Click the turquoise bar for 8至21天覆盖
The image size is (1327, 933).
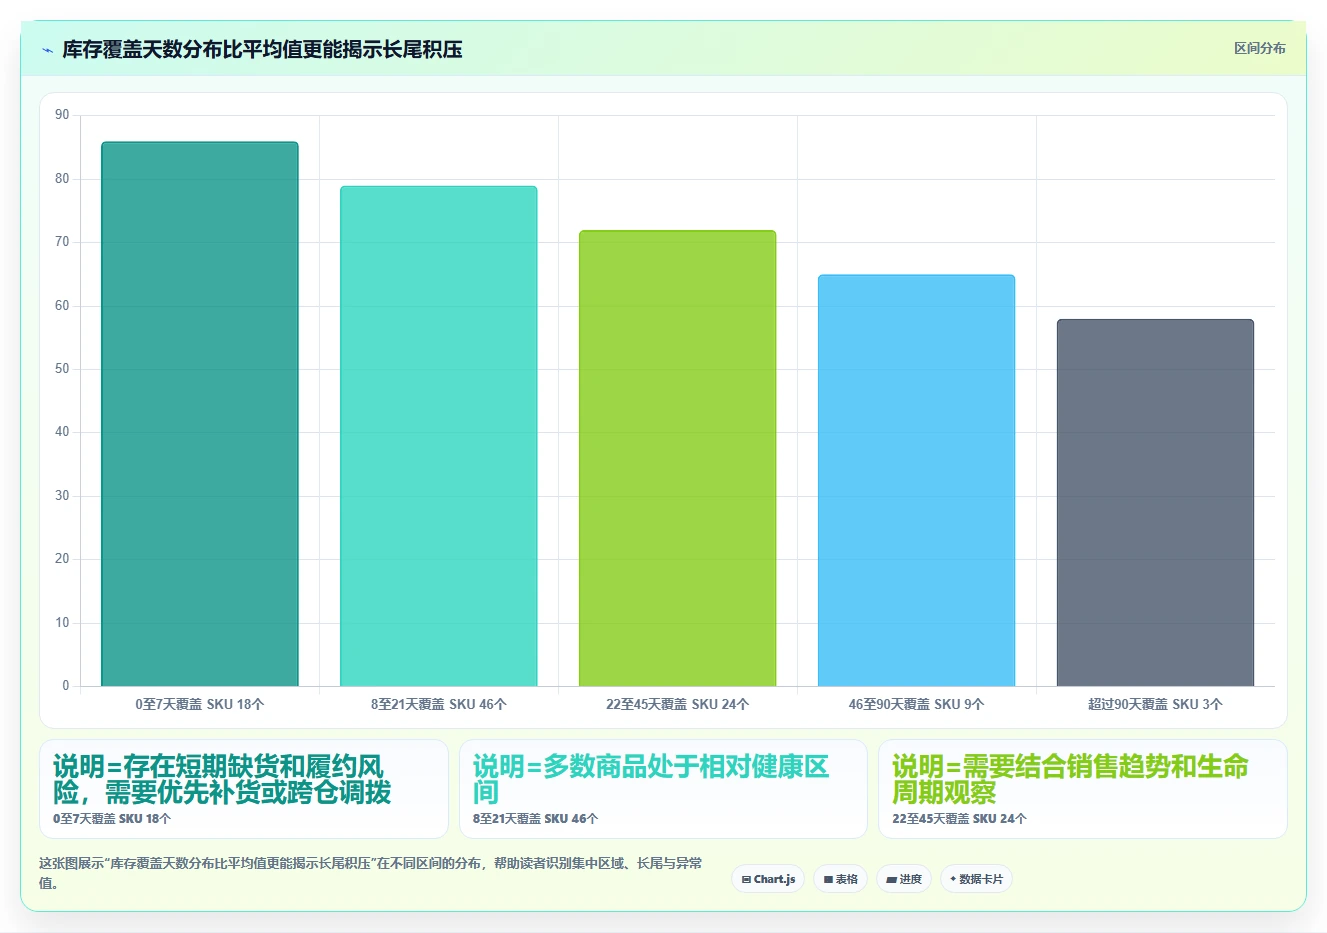[439, 436]
